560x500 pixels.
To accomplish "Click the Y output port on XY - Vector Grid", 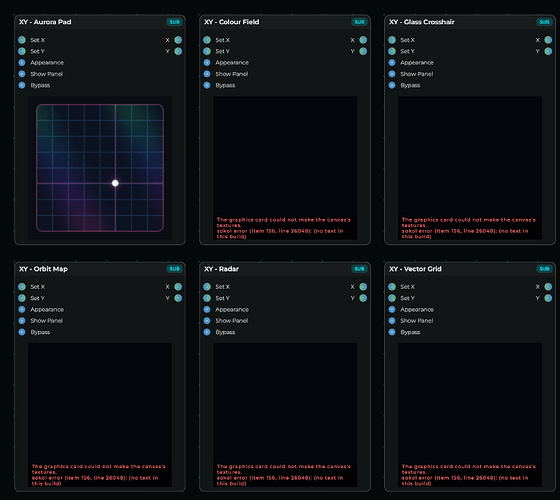I will [x=548, y=298].
